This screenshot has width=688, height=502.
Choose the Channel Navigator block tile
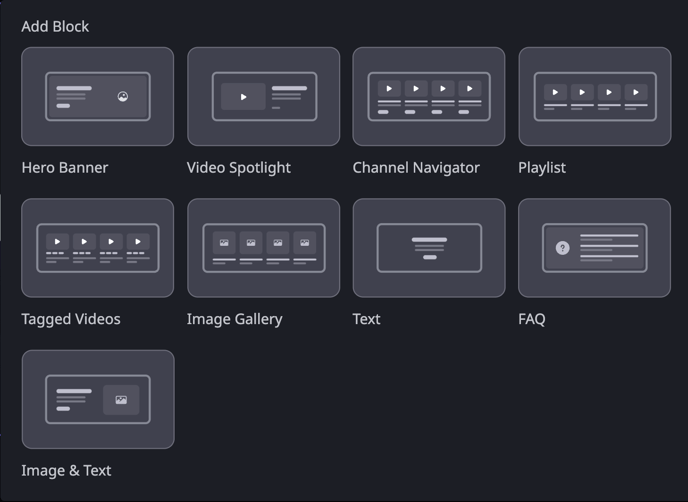429,97
